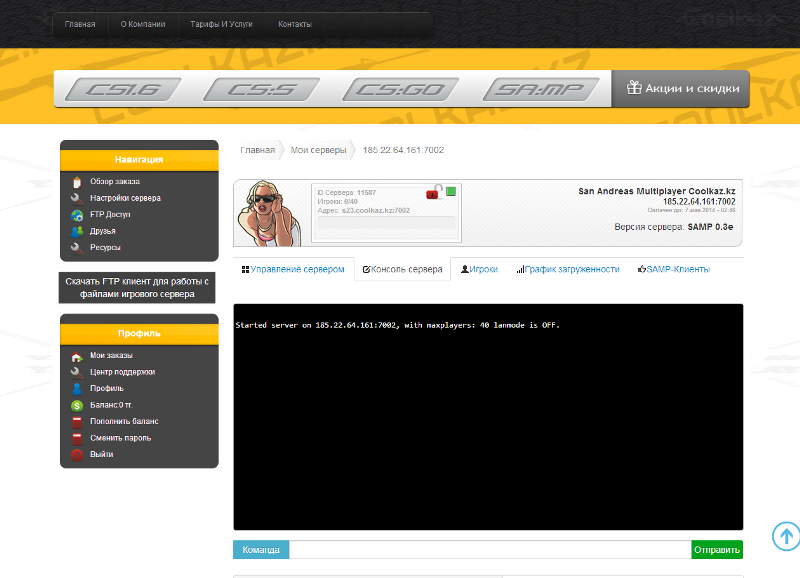The height and width of the screenshot is (578, 800).
Task: Open the Мои заказы link
Action: click(x=111, y=356)
